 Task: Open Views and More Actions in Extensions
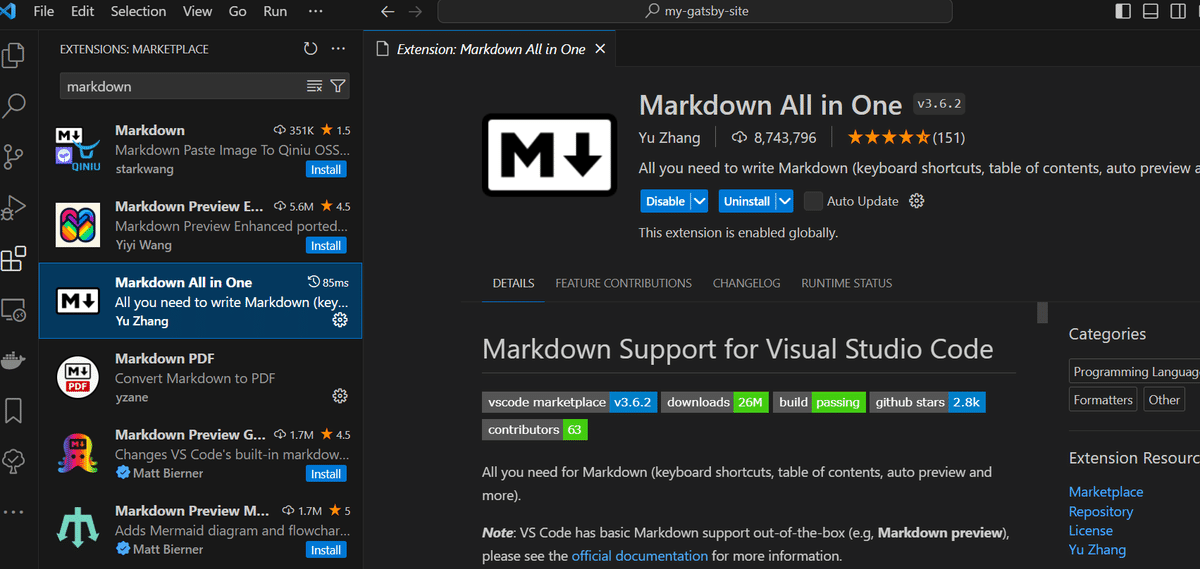tap(338, 49)
